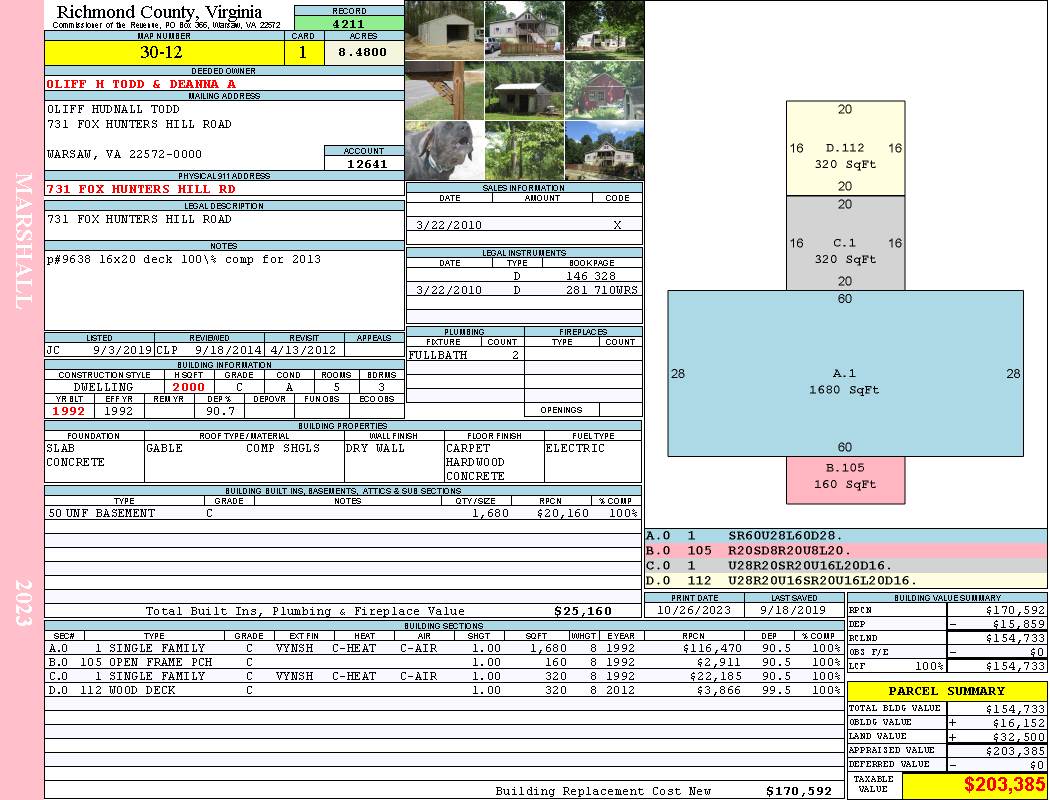This screenshot has width=1050, height=800.
Task: Select the gray C.1 320 SqFt sketch section
Action: (x=845, y=243)
